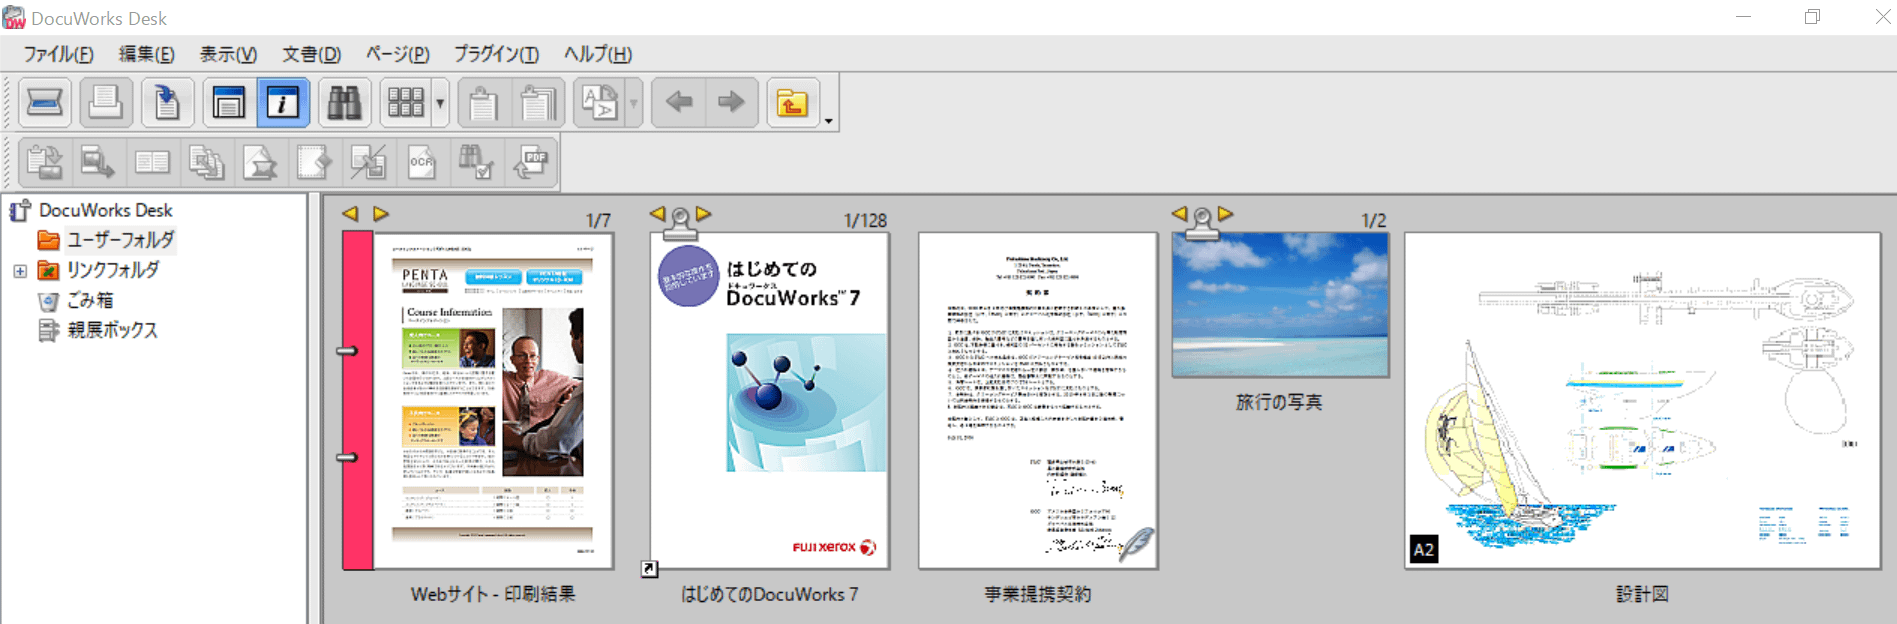This screenshot has width=1897, height=624.
Task: Open search with the binoculars icon
Action: click(344, 102)
